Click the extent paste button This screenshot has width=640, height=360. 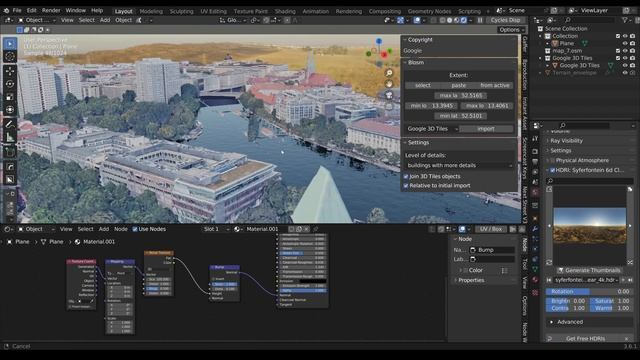(x=458, y=85)
